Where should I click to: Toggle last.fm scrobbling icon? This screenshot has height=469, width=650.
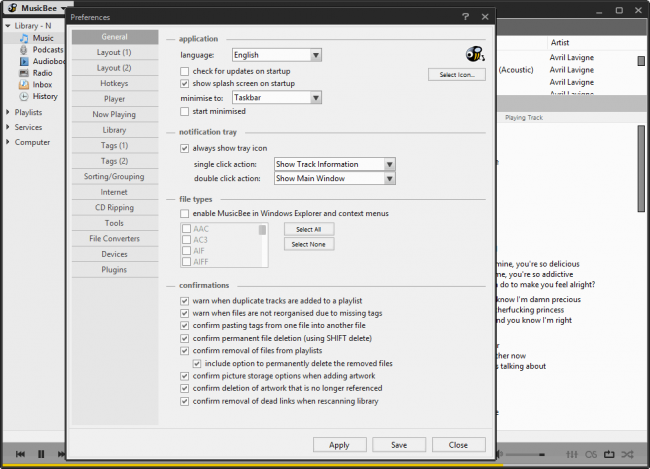591,454
